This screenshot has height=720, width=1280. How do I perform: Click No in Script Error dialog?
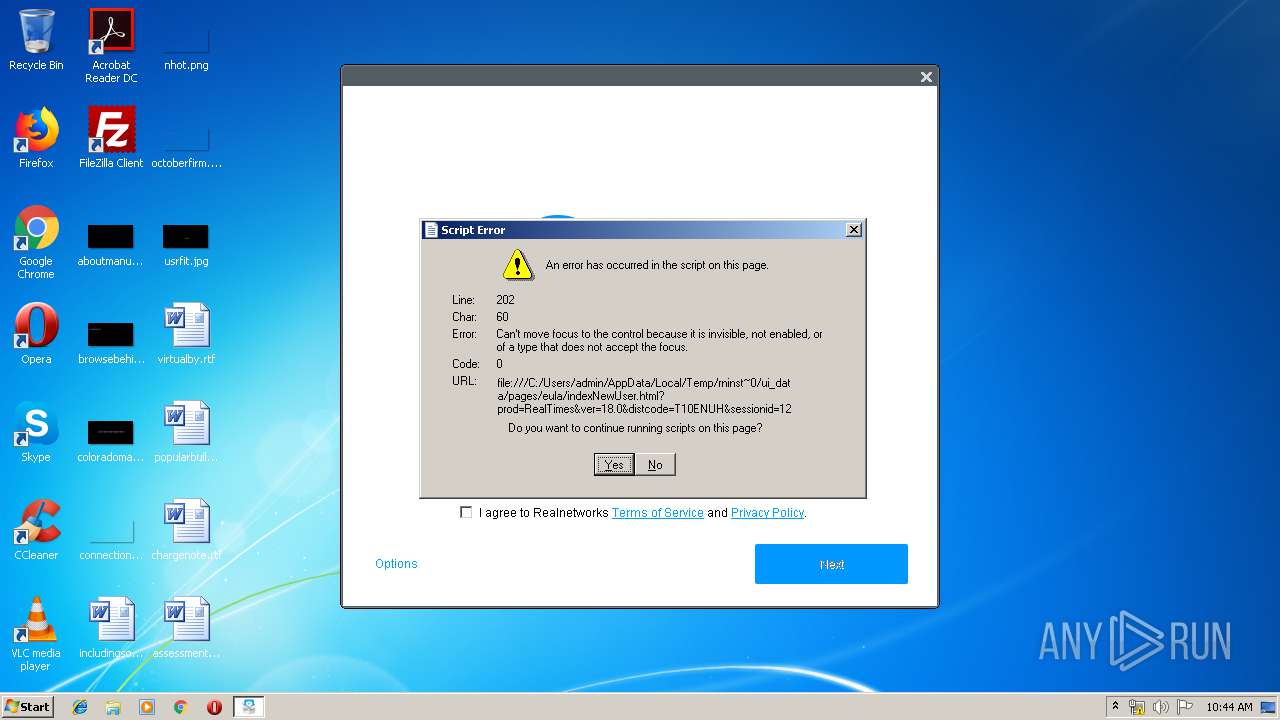coord(655,464)
